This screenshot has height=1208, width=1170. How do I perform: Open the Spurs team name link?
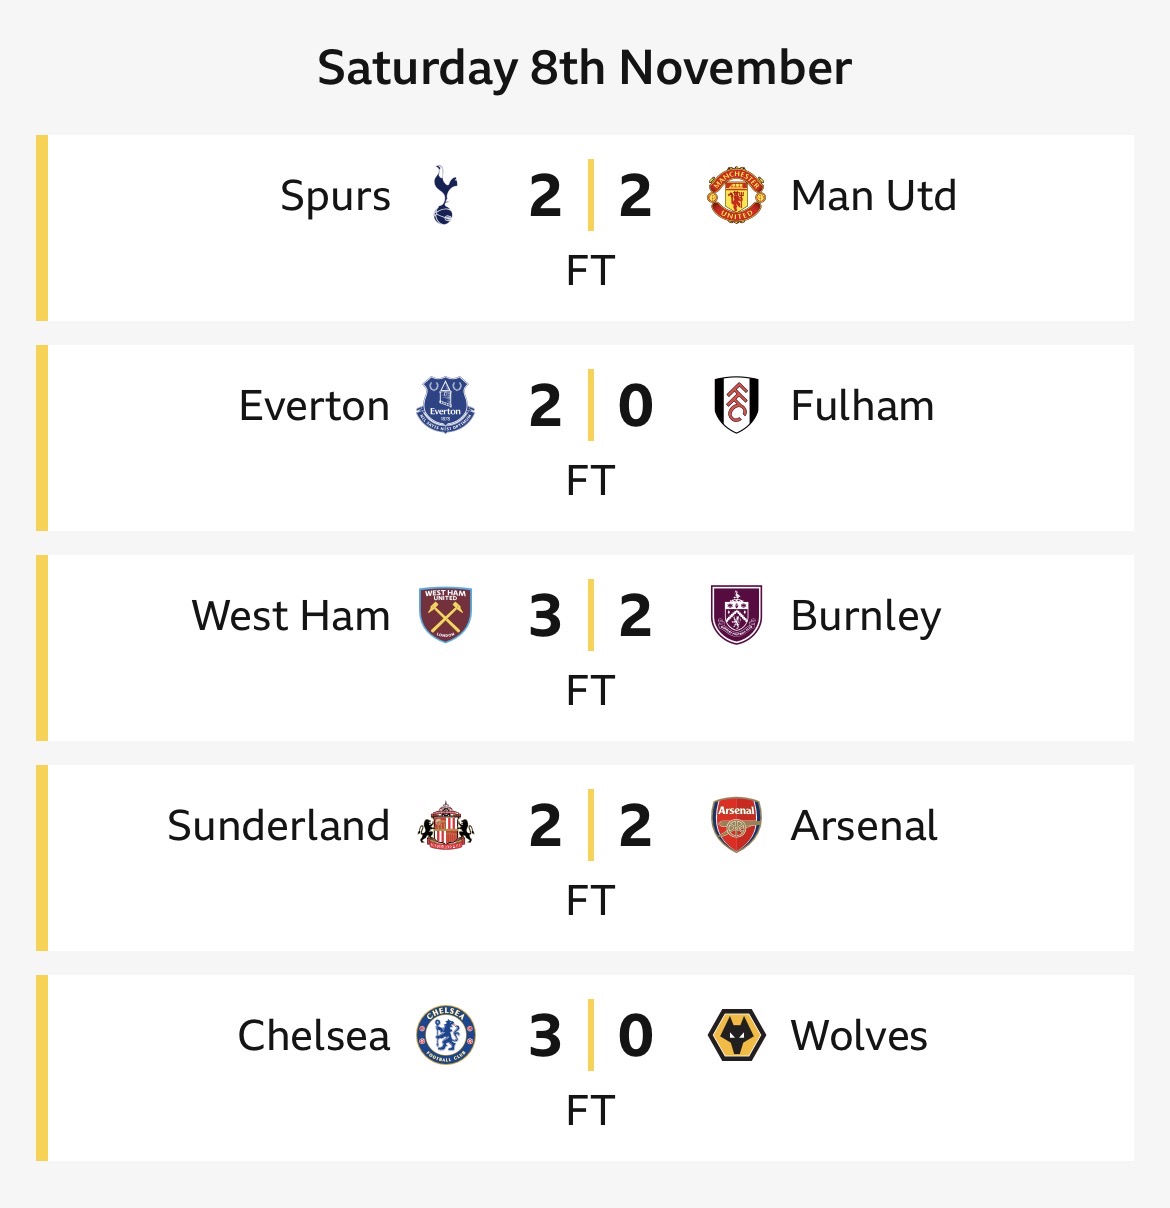coord(335,196)
